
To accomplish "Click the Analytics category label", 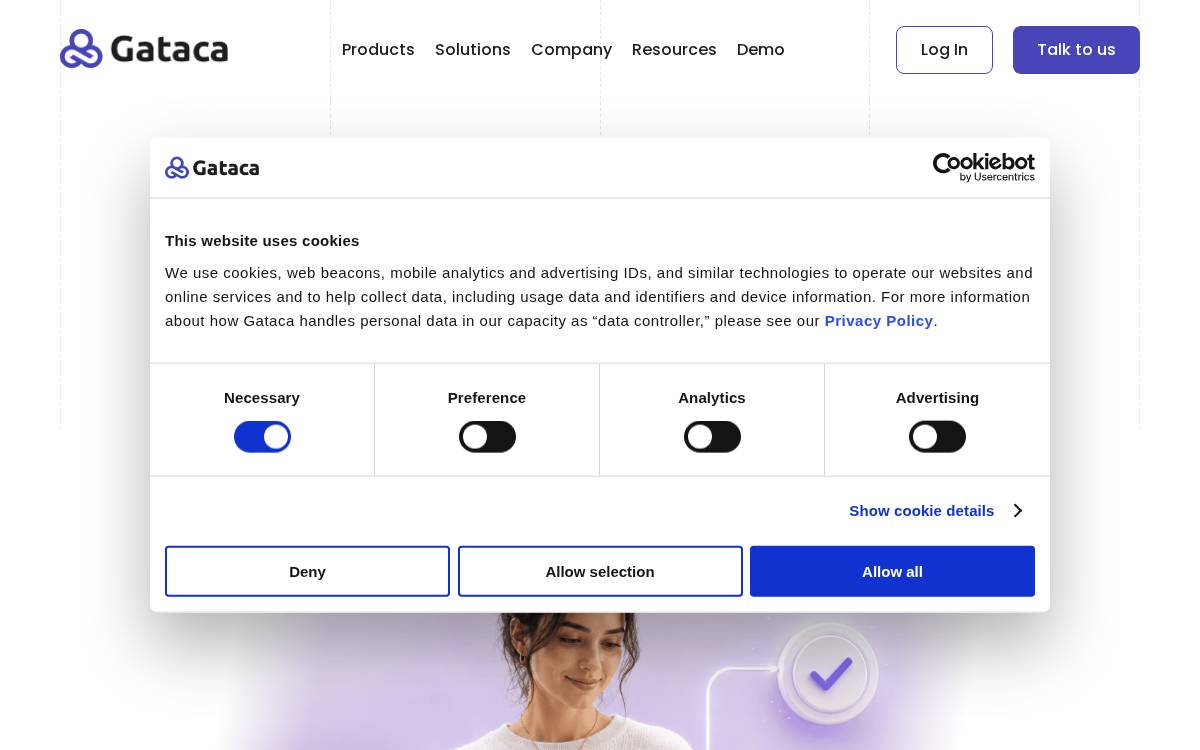I will click(712, 398).
